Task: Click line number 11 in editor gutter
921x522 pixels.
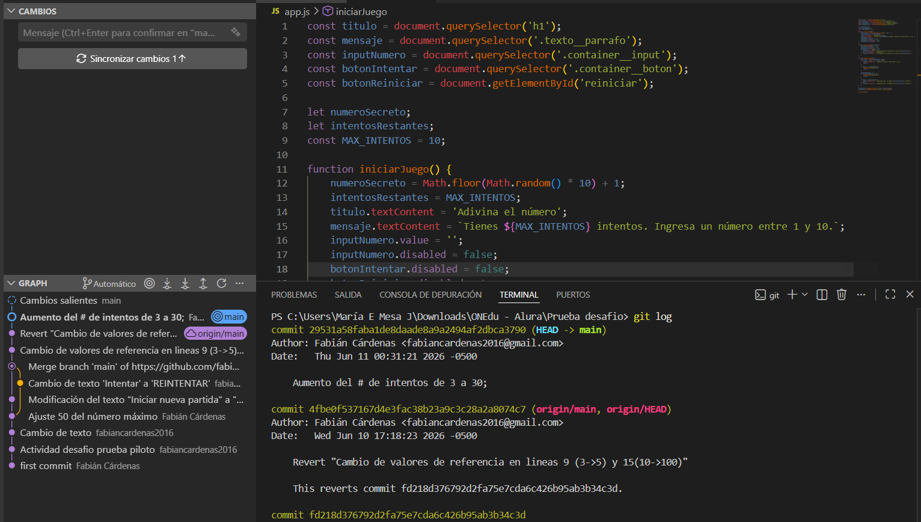Action: pos(281,169)
